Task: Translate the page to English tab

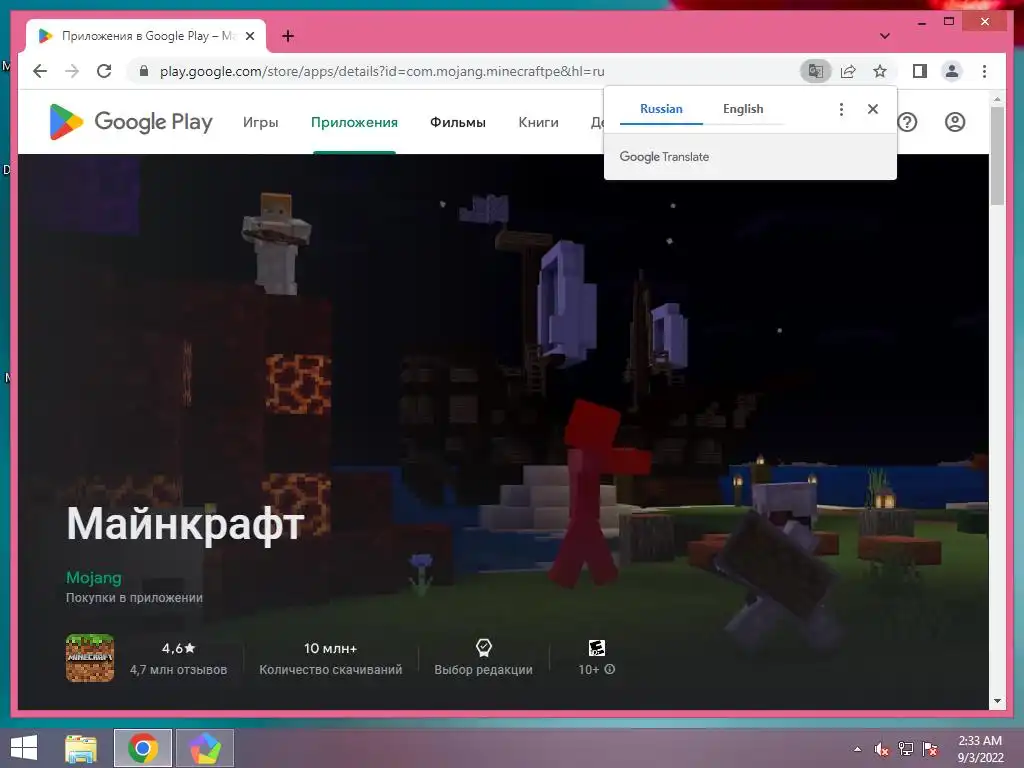Action: (x=743, y=109)
